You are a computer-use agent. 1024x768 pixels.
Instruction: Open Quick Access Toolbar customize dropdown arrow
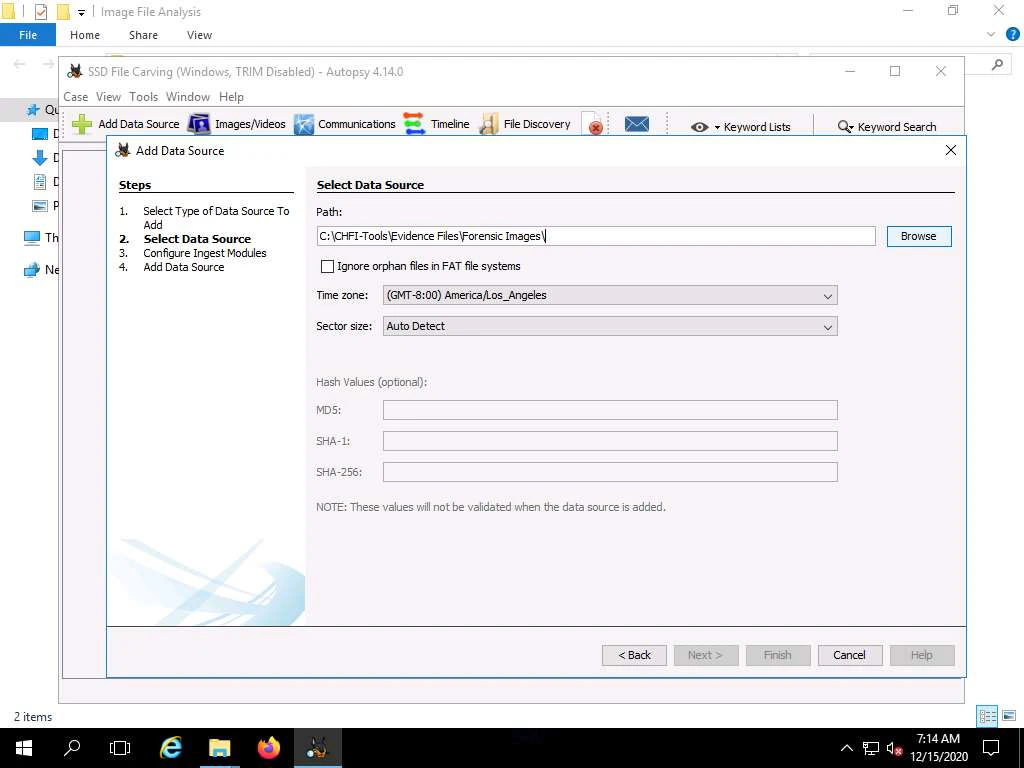coord(82,12)
